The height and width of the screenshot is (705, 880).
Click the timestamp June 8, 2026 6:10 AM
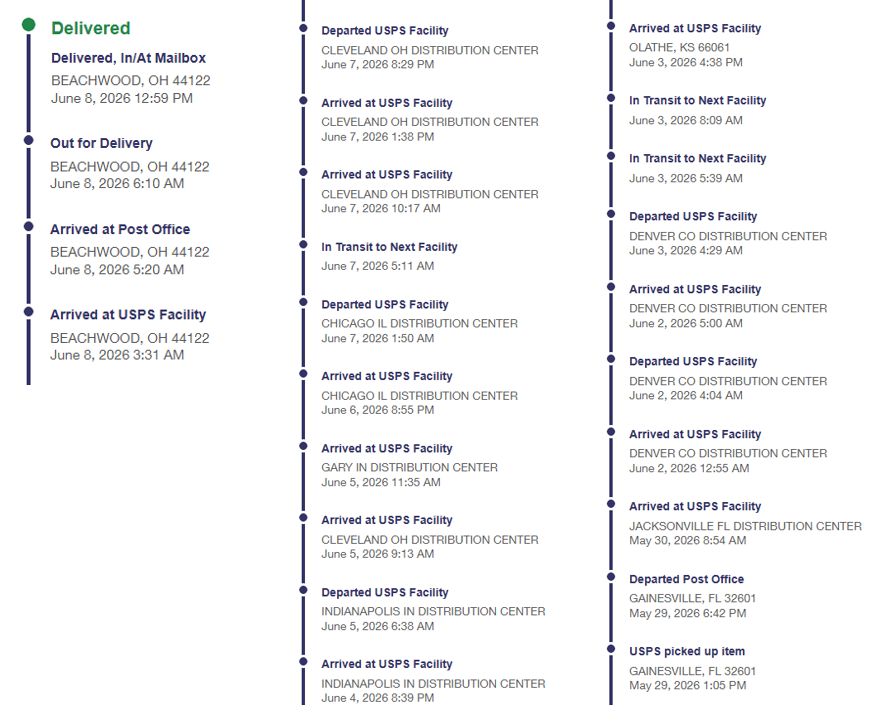117,184
